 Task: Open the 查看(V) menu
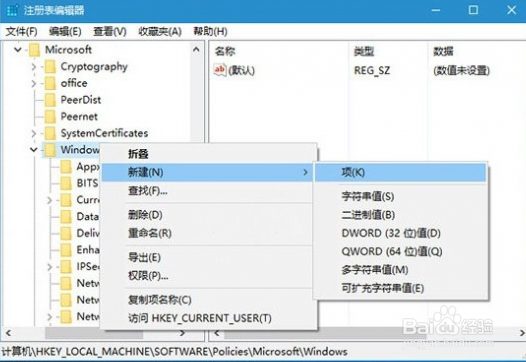coord(110,32)
